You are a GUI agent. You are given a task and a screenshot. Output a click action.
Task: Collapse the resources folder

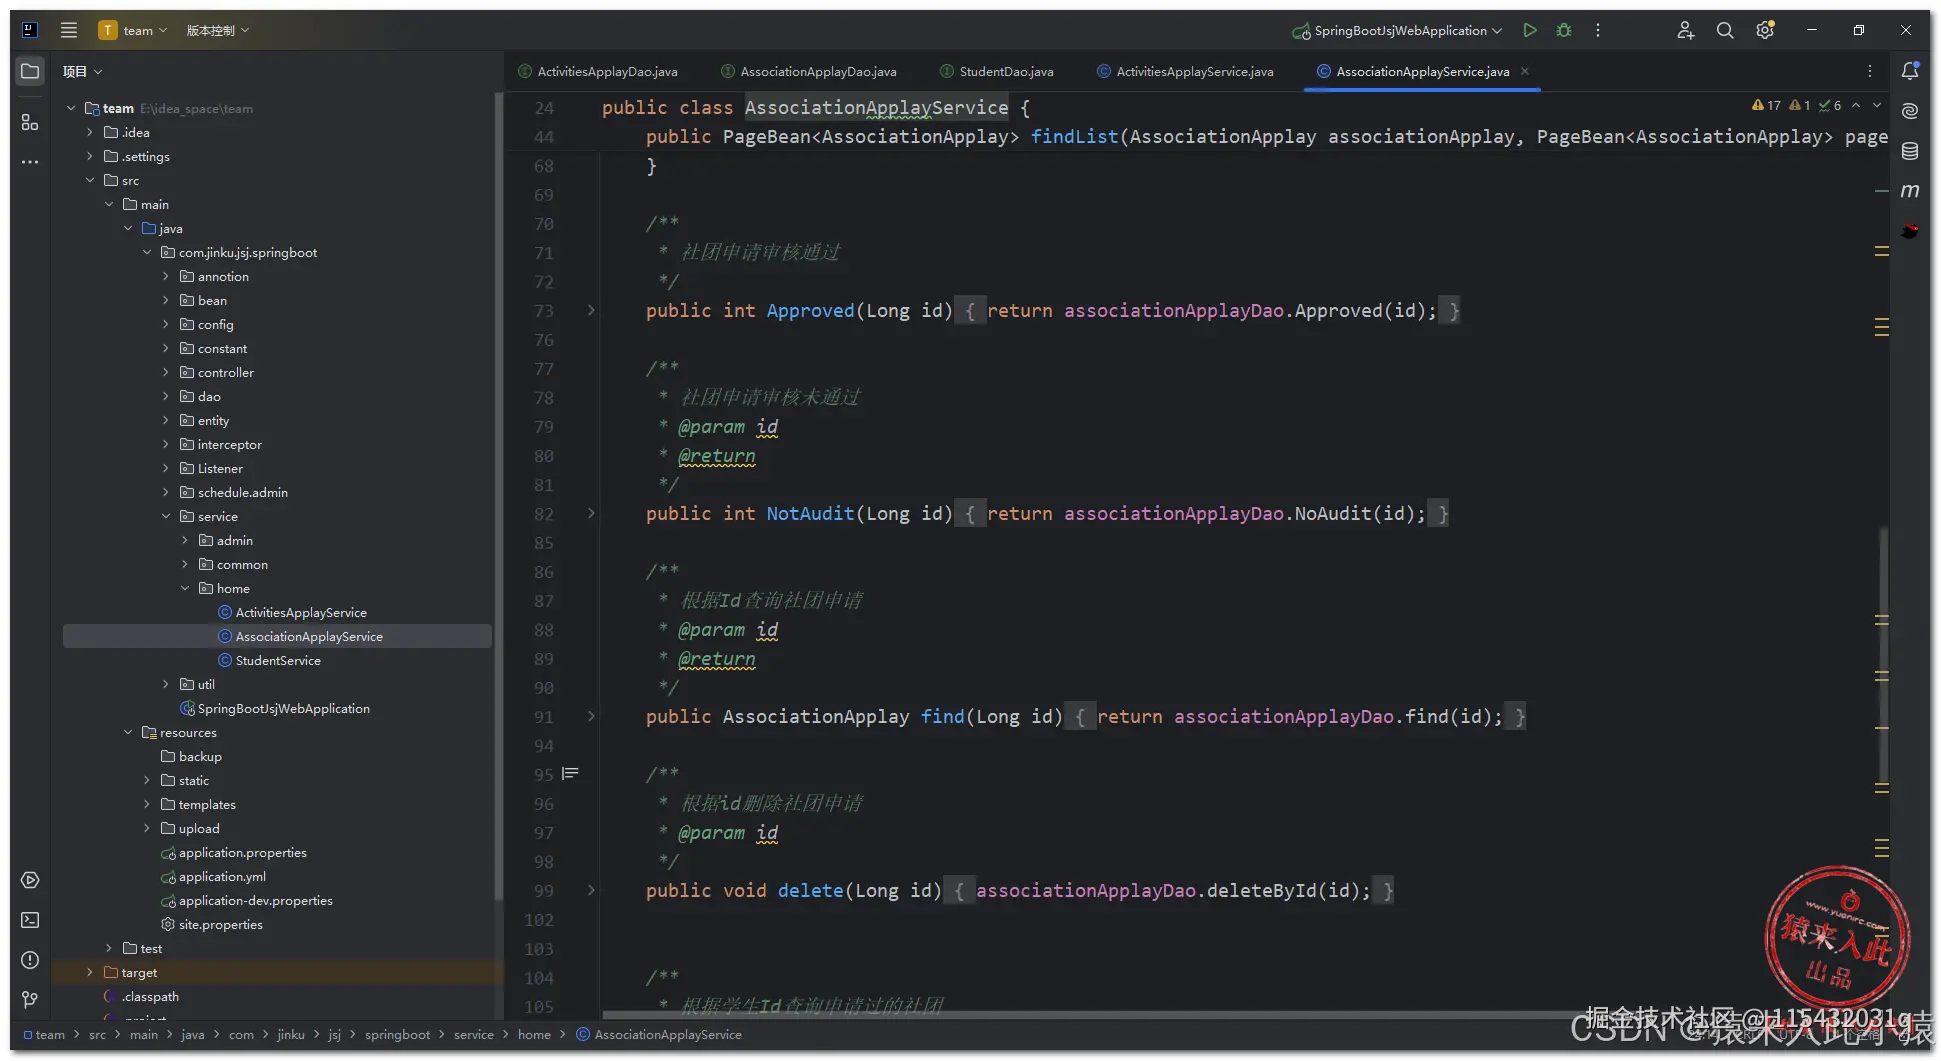[x=128, y=732]
